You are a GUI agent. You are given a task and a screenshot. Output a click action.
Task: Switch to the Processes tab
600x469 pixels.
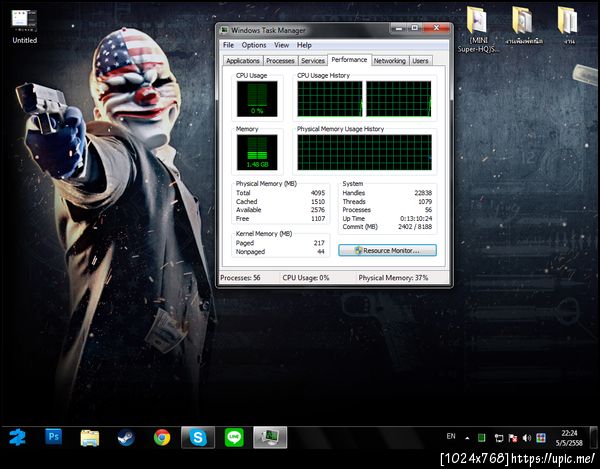[280, 61]
